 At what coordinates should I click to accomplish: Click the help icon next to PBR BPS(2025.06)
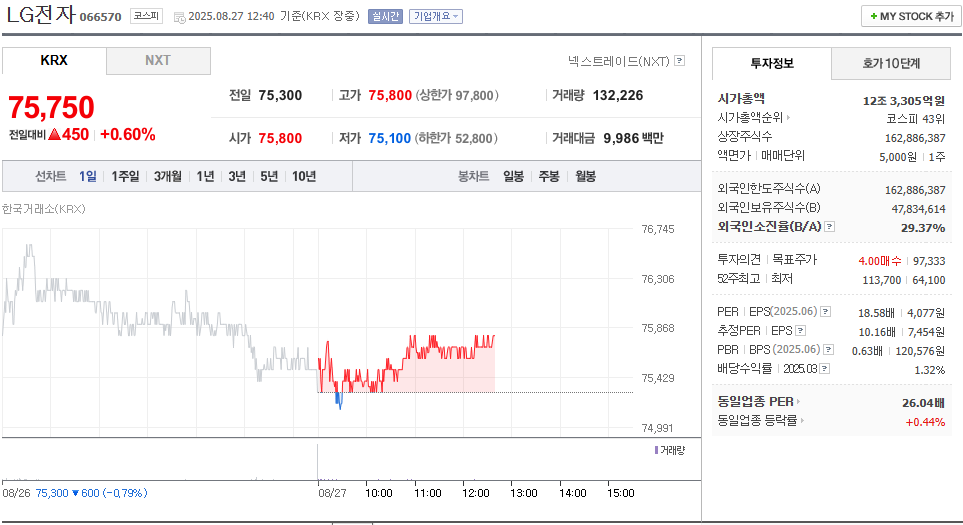pos(828,349)
